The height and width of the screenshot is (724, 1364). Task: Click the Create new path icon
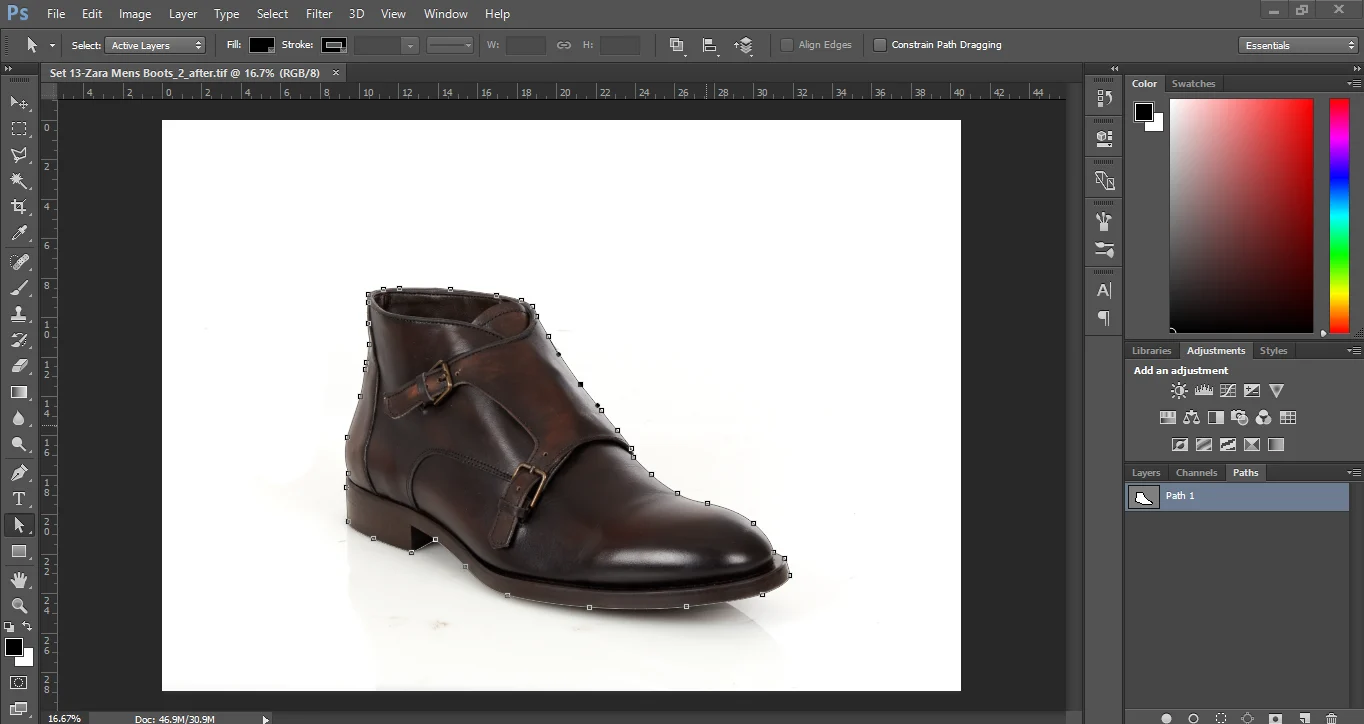[1304, 717]
